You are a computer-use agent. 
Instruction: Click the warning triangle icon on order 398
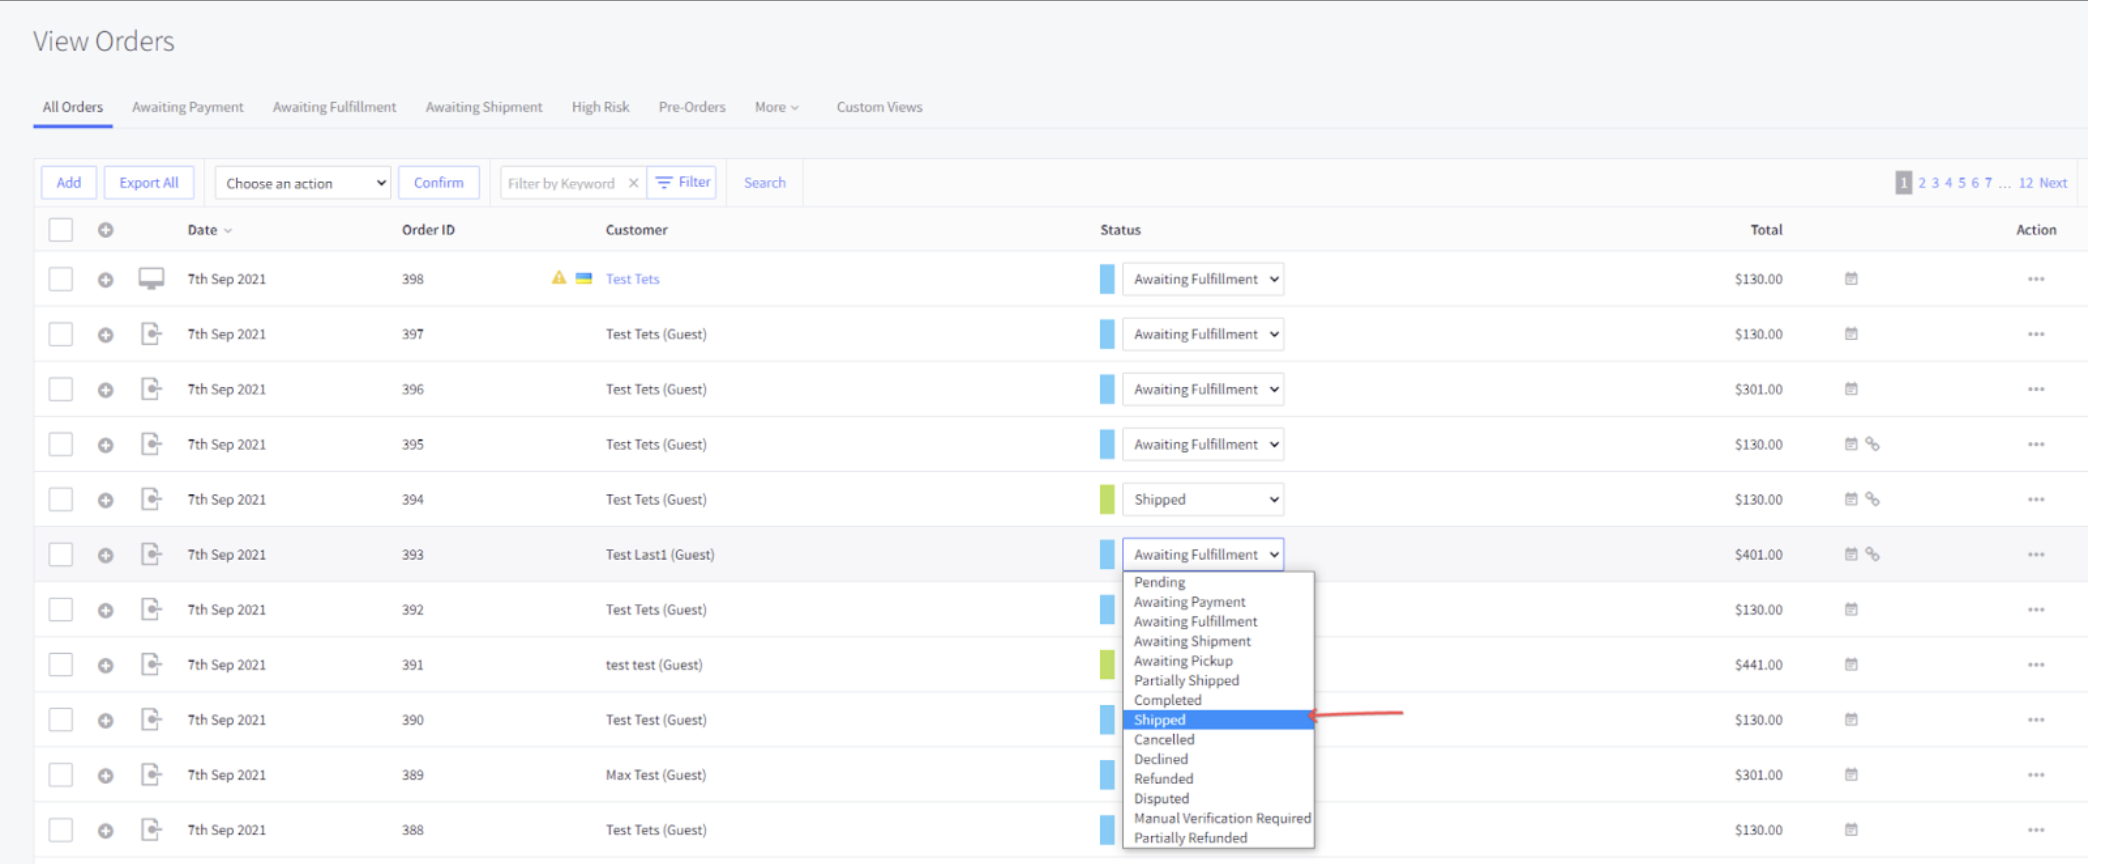[x=559, y=277]
